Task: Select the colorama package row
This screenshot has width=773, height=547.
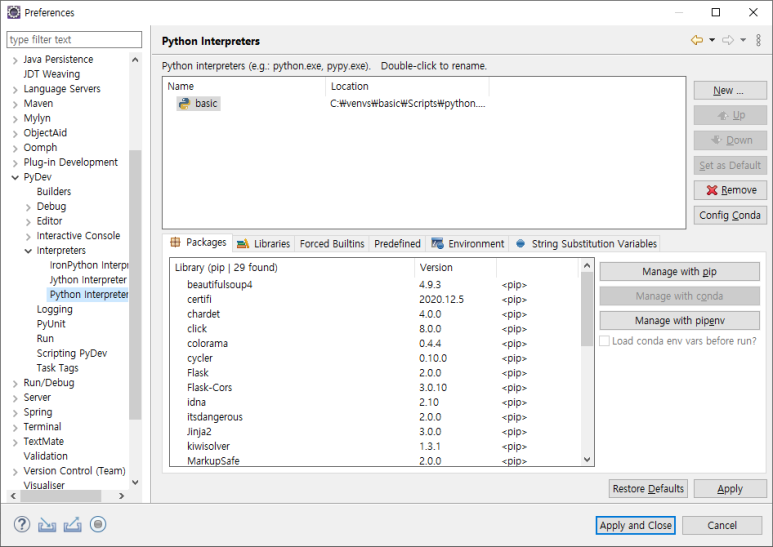Action: tap(375, 343)
